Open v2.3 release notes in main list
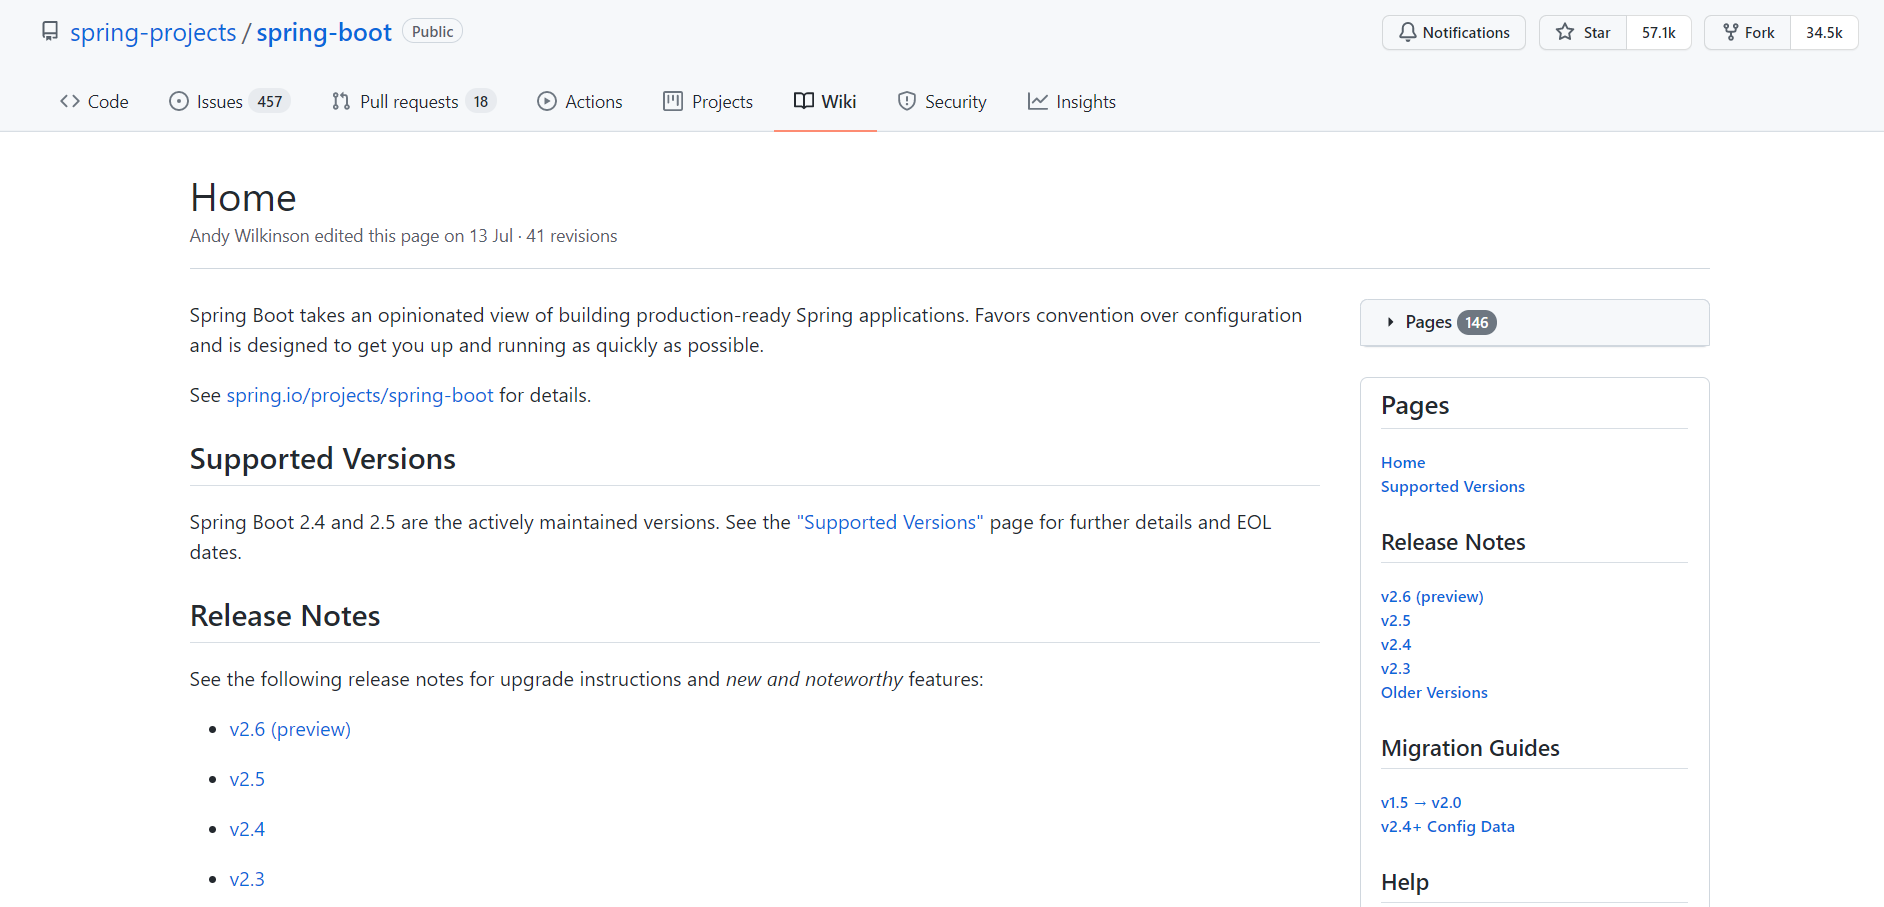Image resolution: width=1884 pixels, height=907 pixels. point(247,879)
